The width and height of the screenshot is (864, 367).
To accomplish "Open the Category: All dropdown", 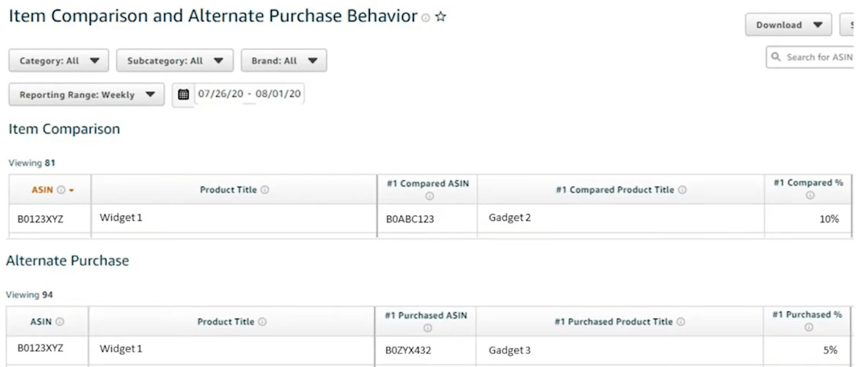I will [x=59, y=61].
